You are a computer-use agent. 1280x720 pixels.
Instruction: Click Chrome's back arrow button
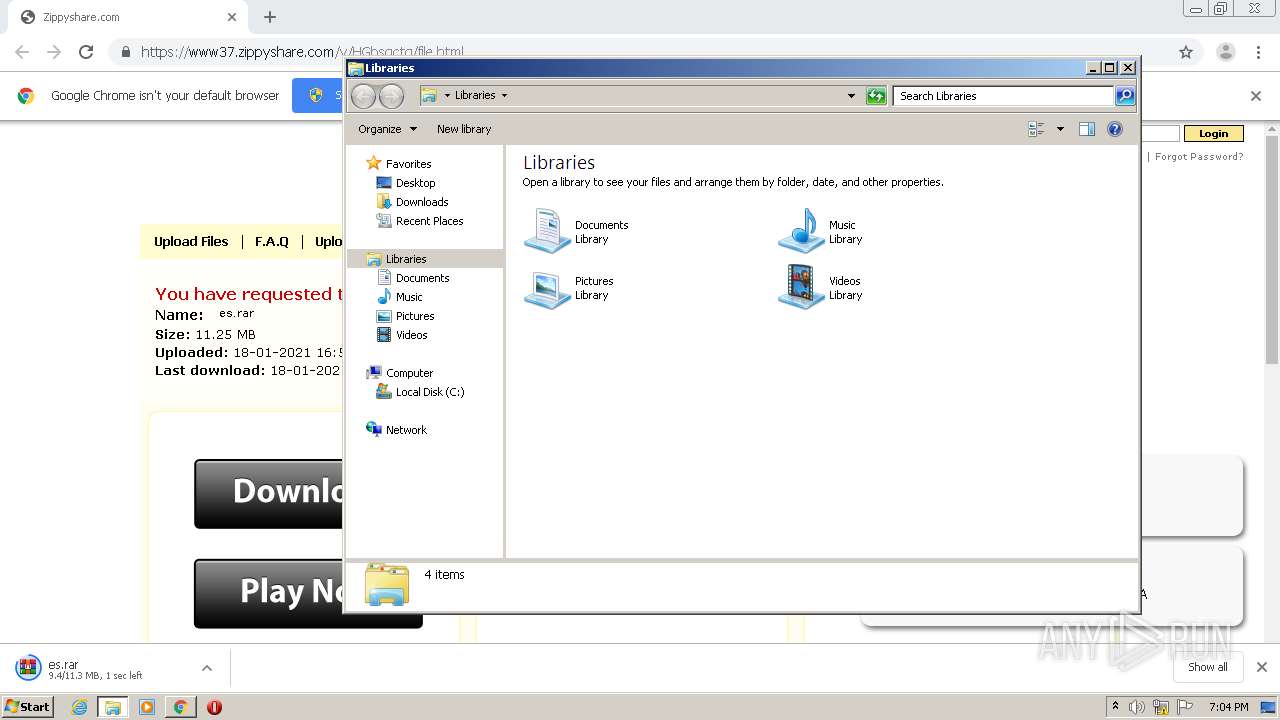[22, 52]
